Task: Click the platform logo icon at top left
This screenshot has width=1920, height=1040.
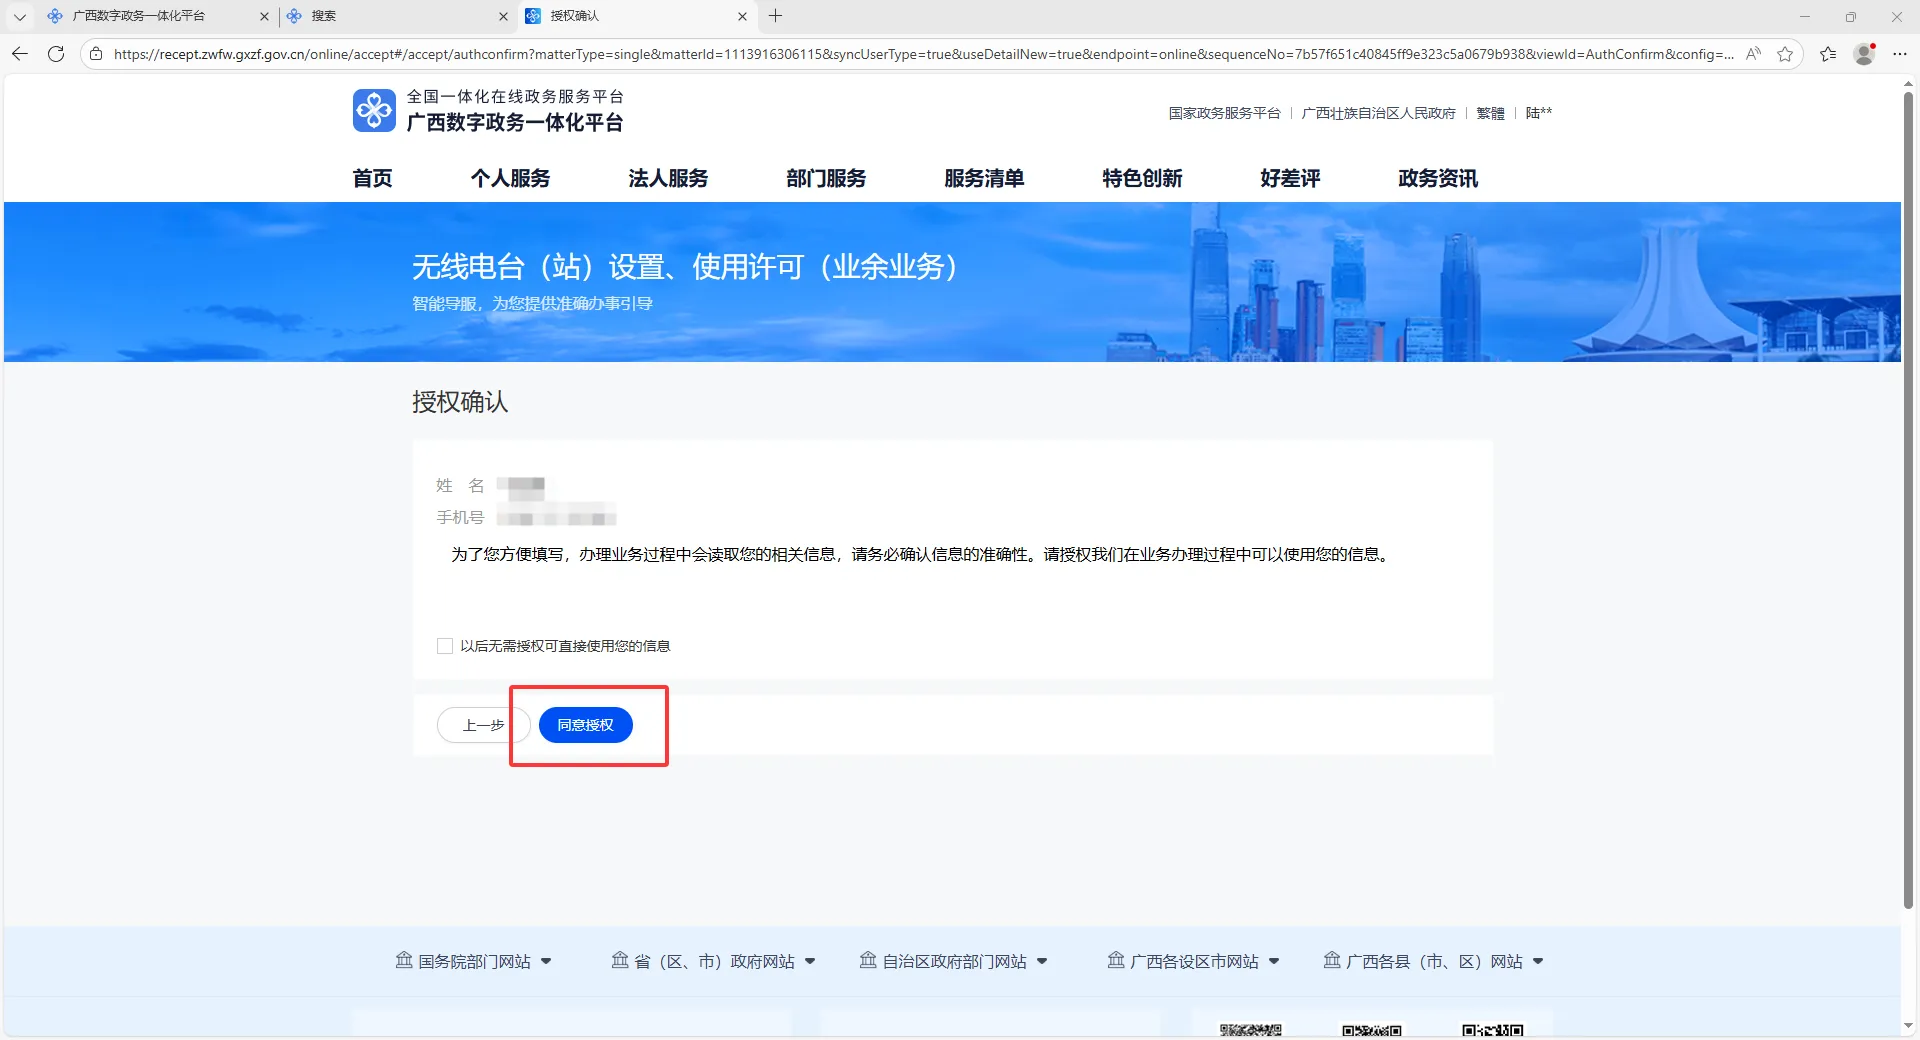Action: pos(374,110)
